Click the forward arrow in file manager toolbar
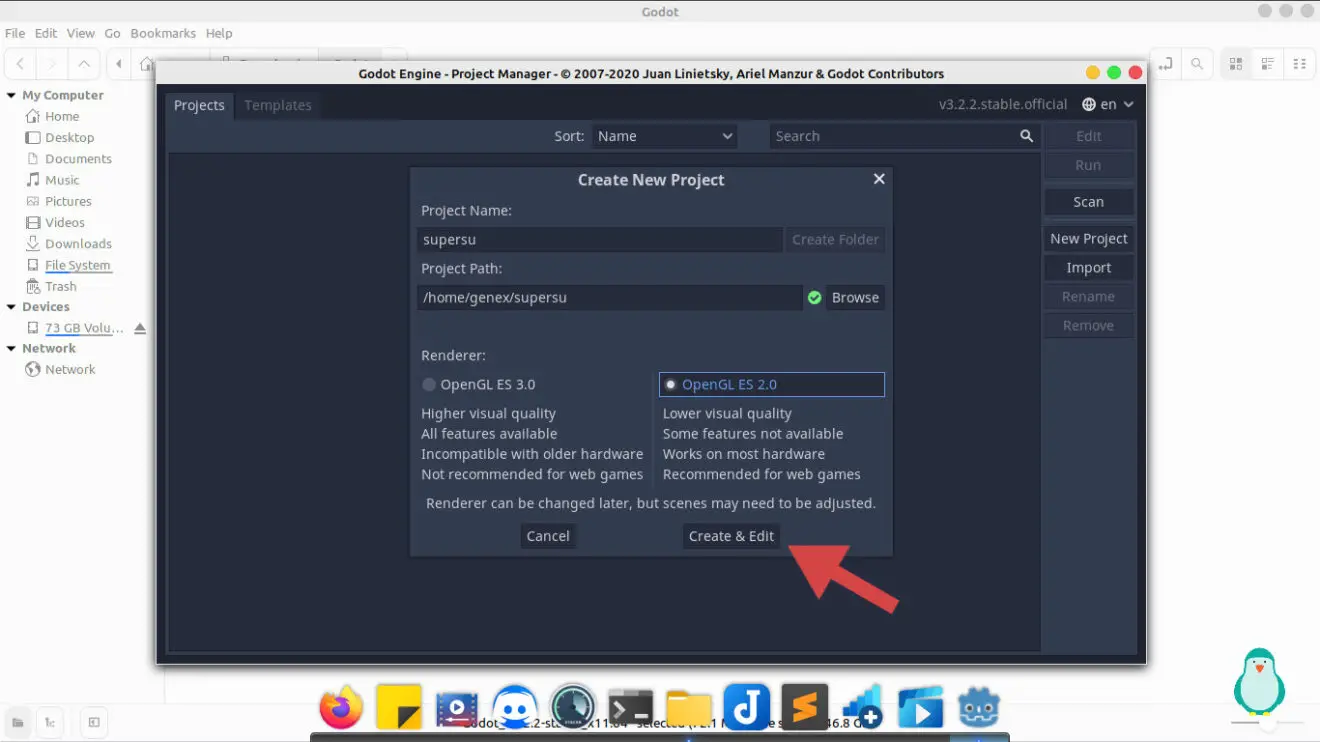This screenshot has height=742, width=1320. pyautogui.click(x=52, y=64)
